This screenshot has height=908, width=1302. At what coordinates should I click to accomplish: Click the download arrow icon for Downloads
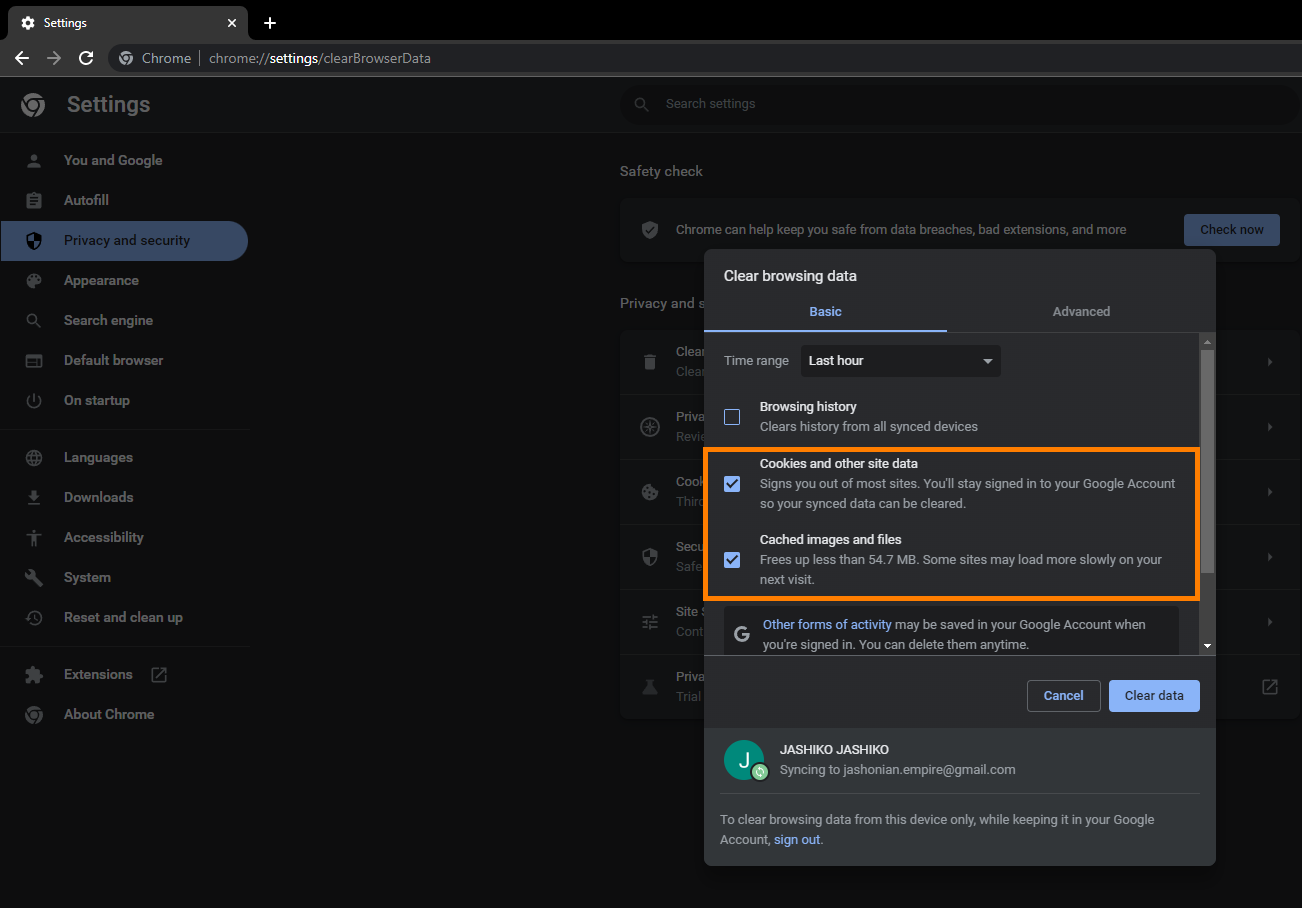34,497
